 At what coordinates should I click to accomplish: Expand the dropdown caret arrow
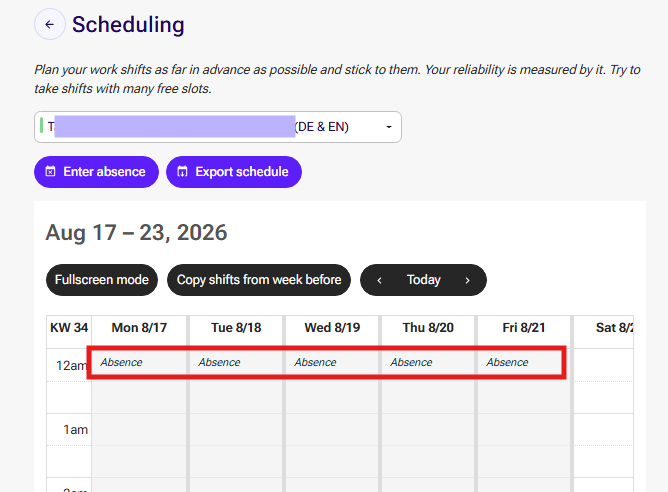(389, 127)
